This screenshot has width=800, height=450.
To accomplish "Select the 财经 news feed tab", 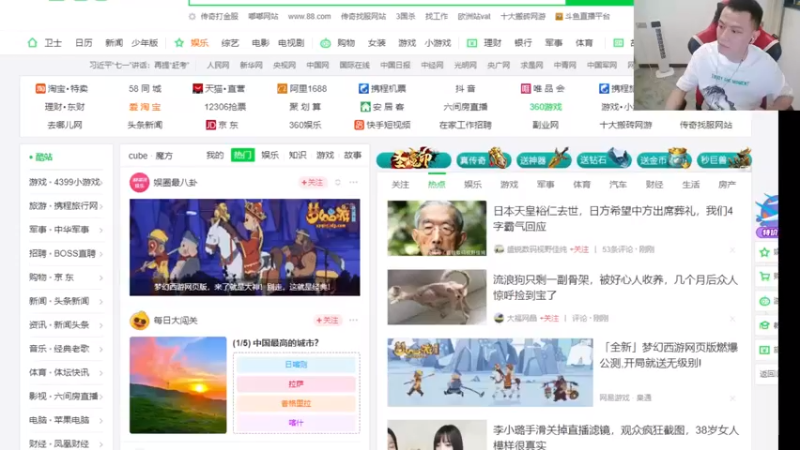I will point(654,184).
